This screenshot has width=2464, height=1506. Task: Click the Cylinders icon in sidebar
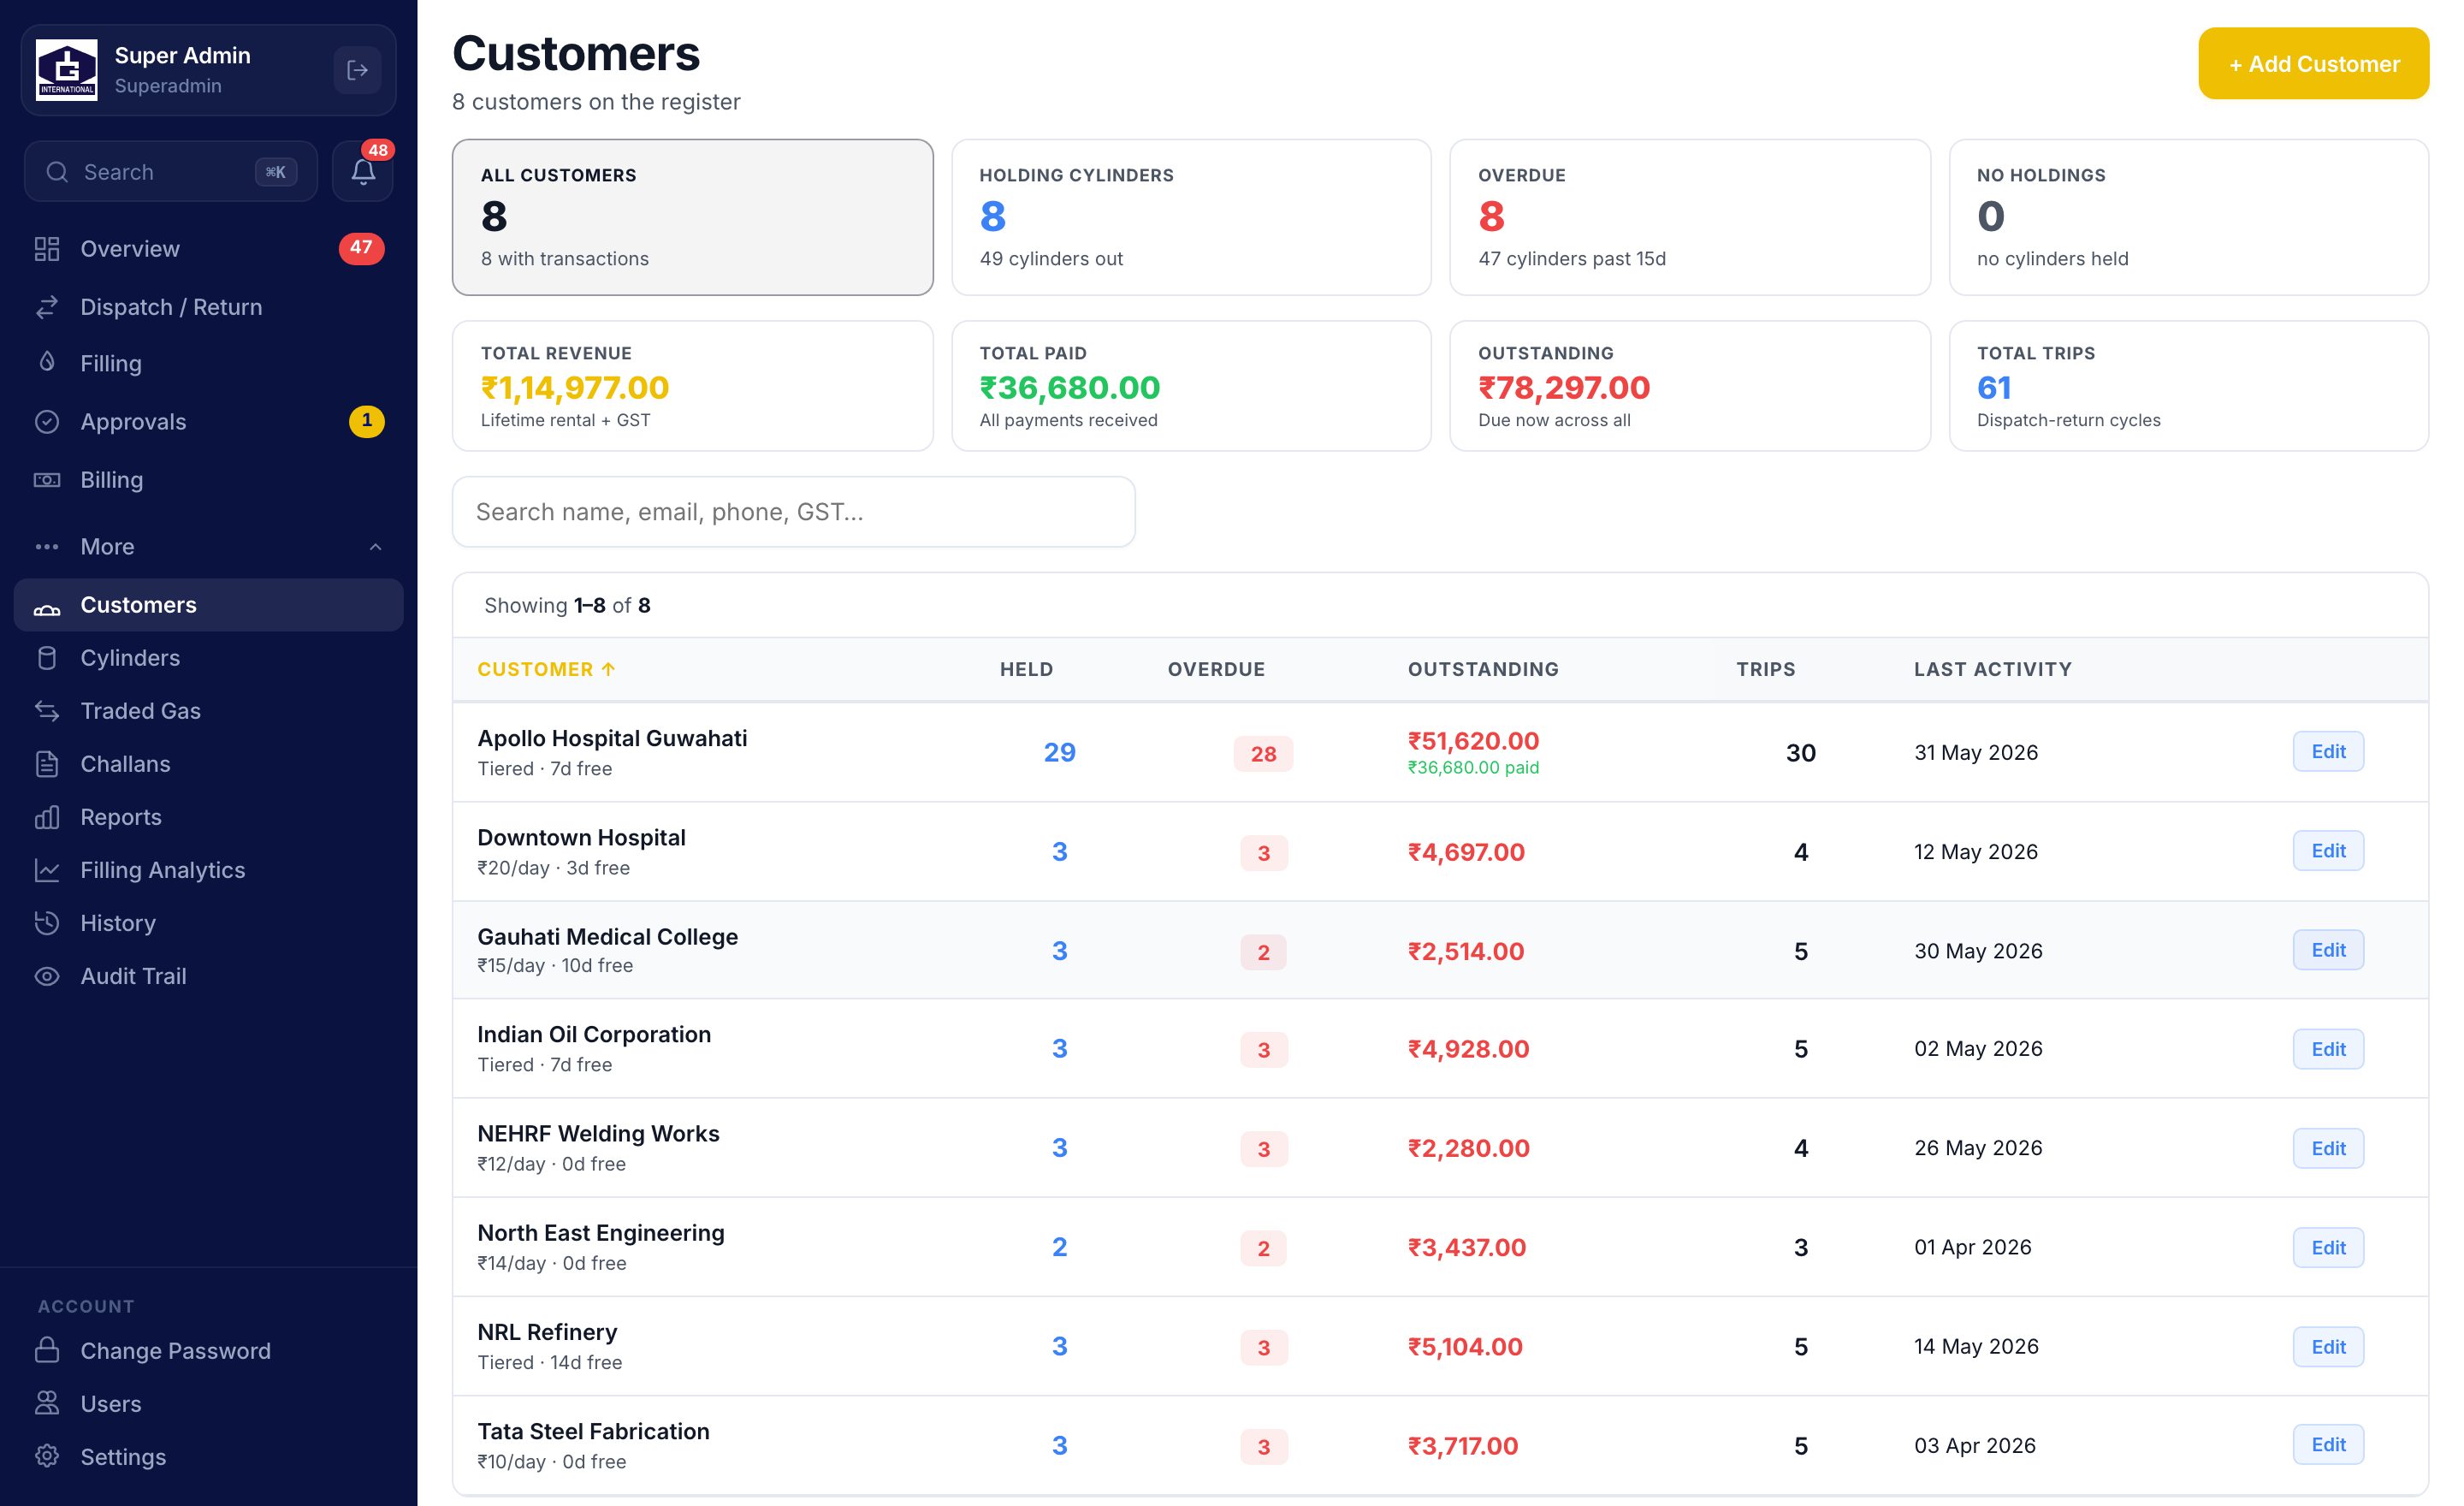[47, 658]
